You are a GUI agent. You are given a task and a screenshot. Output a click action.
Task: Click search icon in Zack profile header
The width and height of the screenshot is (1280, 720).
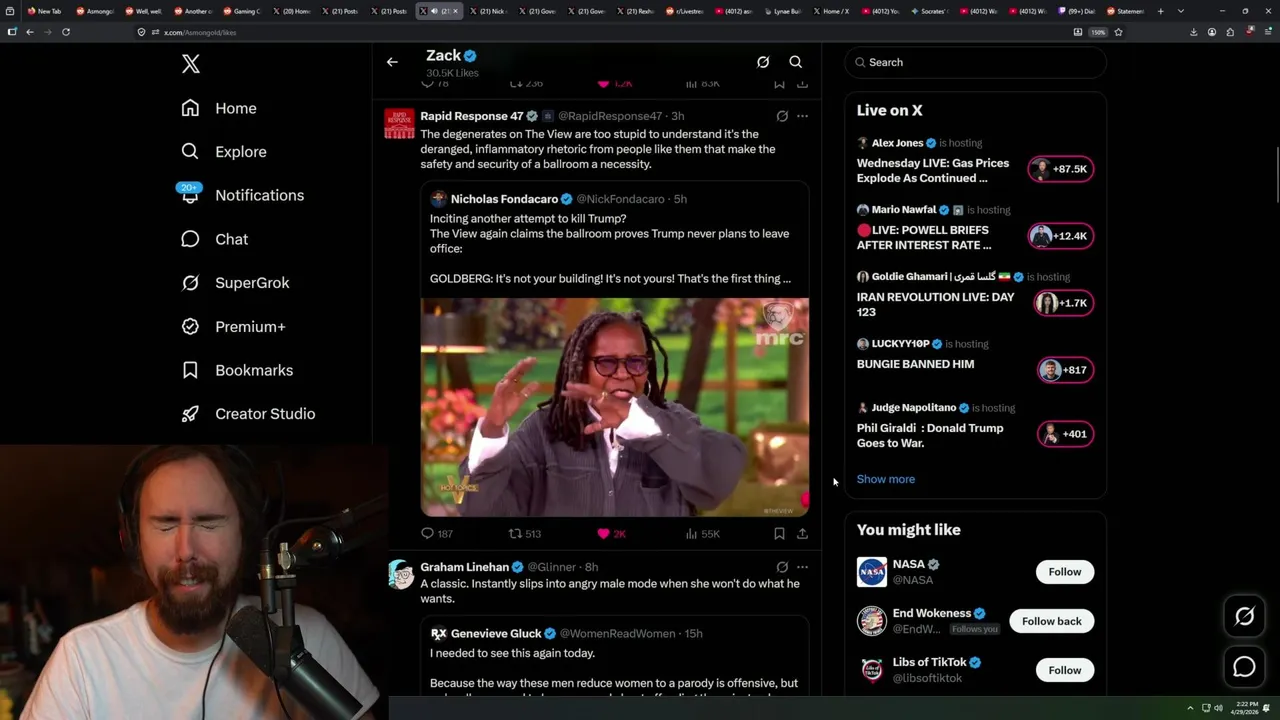[796, 62]
